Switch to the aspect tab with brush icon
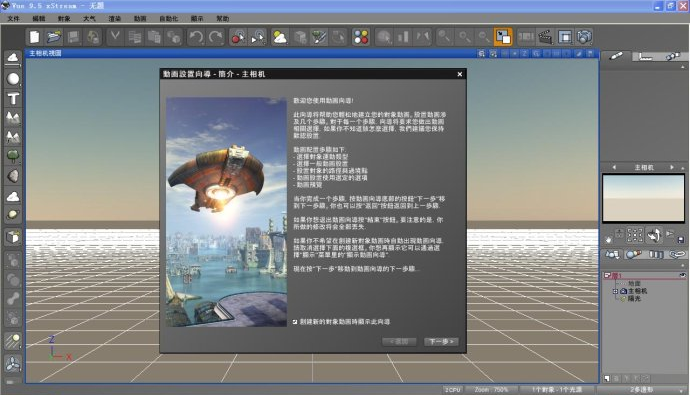The width and height of the screenshot is (690, 395). [616, 56]
